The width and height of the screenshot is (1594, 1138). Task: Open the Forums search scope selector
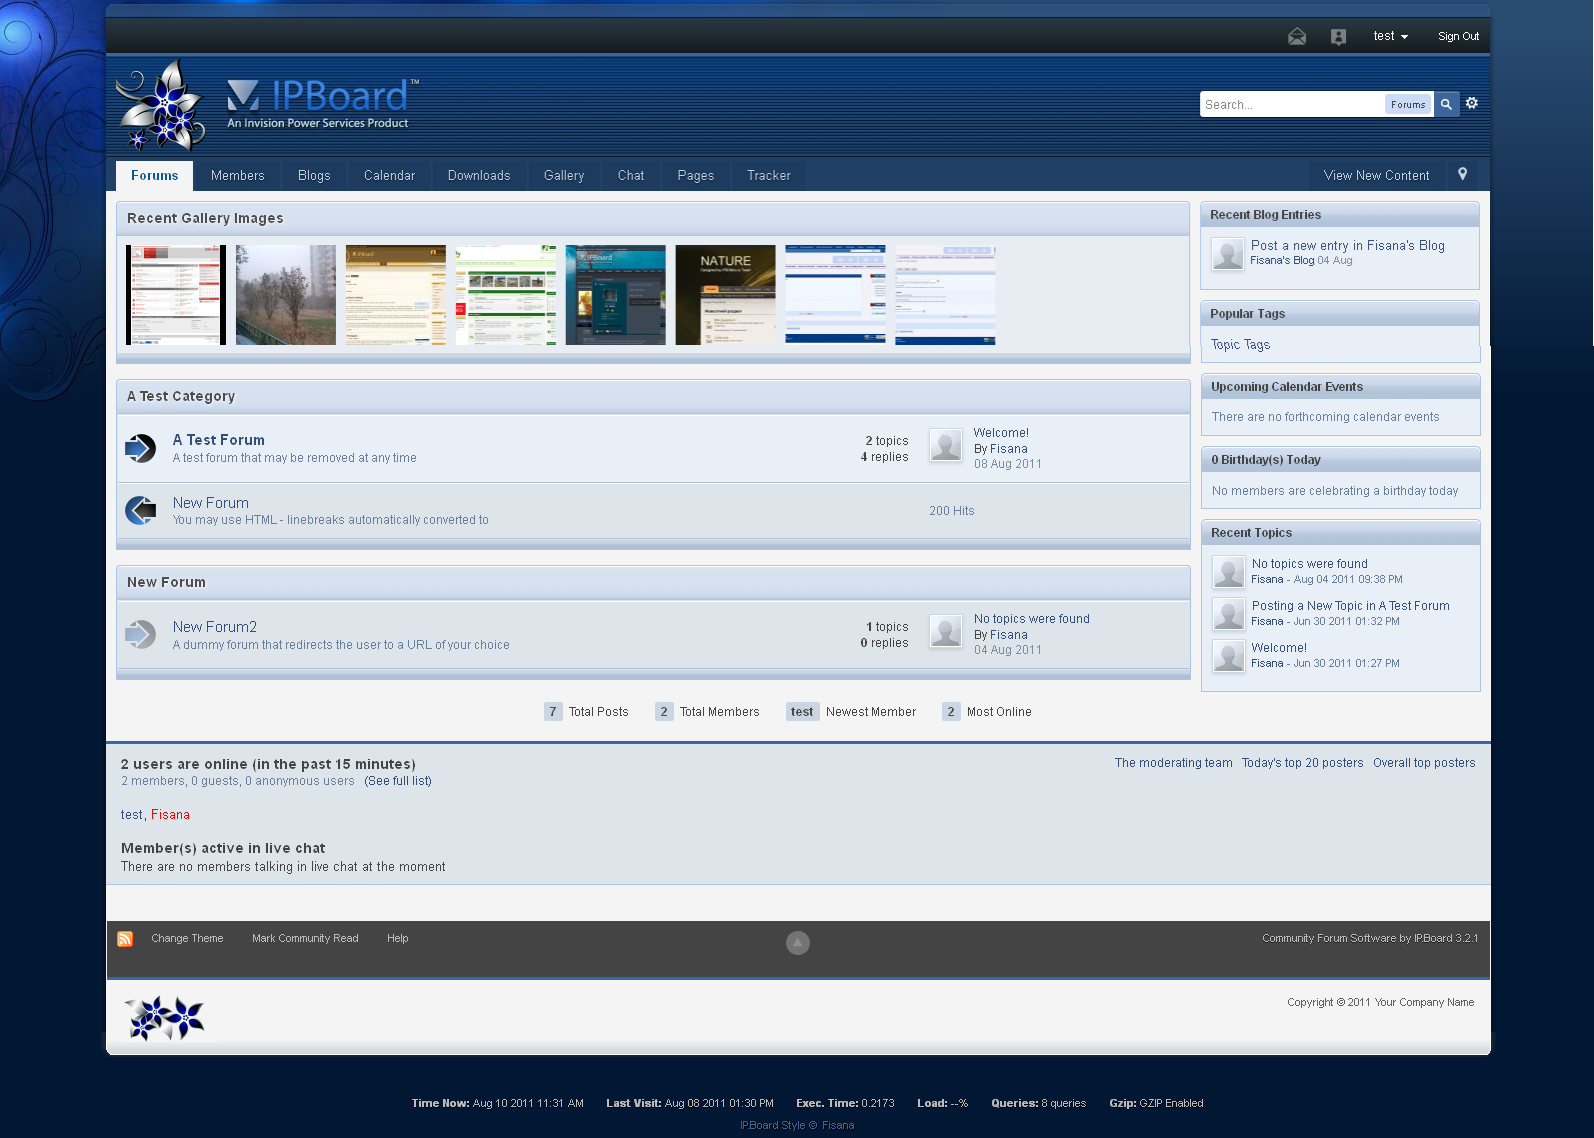(1408, 104)
